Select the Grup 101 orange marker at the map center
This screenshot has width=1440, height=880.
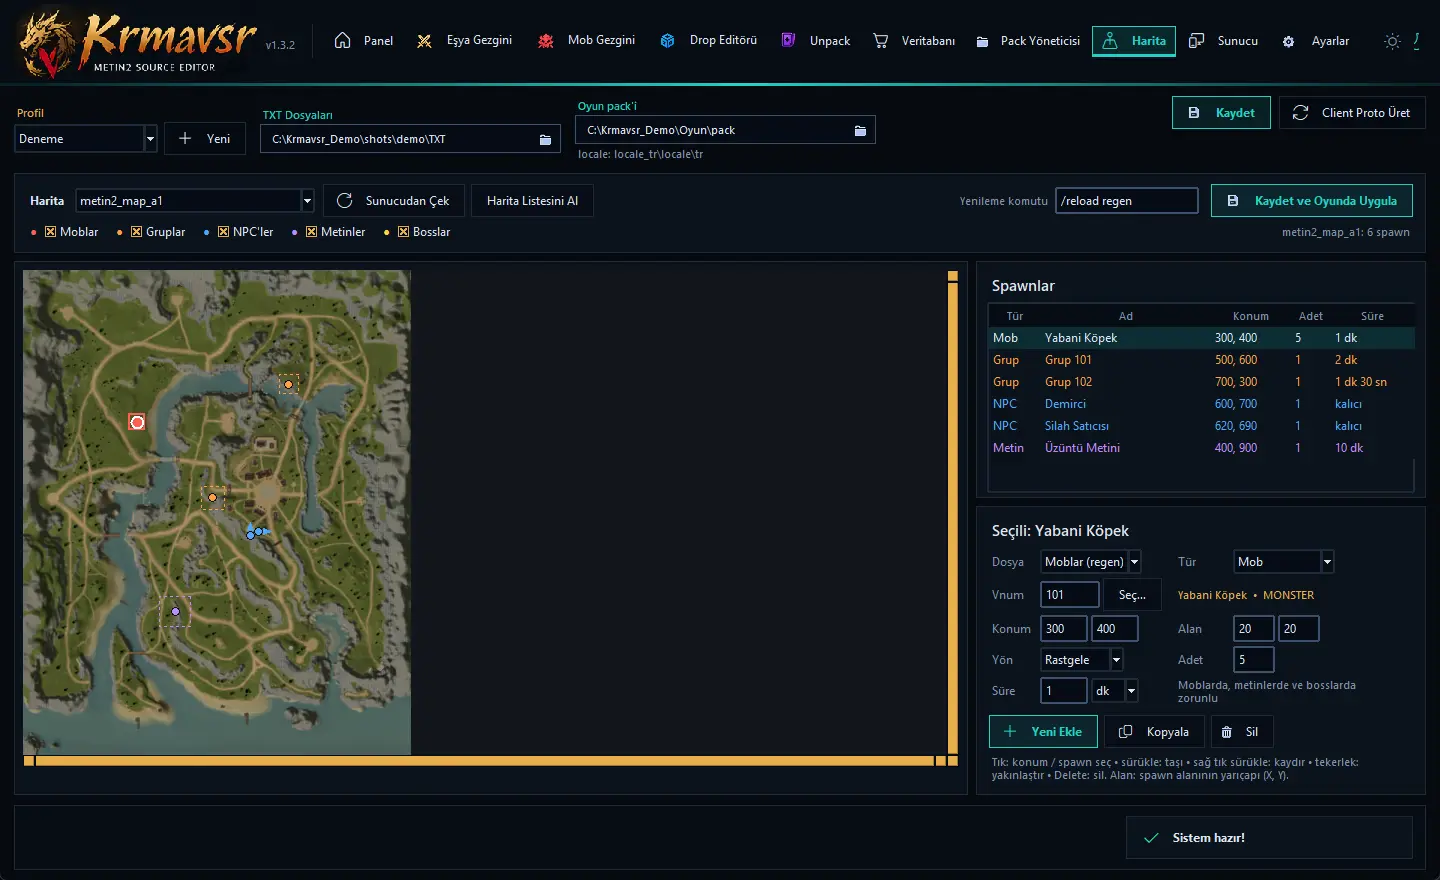tap(212, 497)
